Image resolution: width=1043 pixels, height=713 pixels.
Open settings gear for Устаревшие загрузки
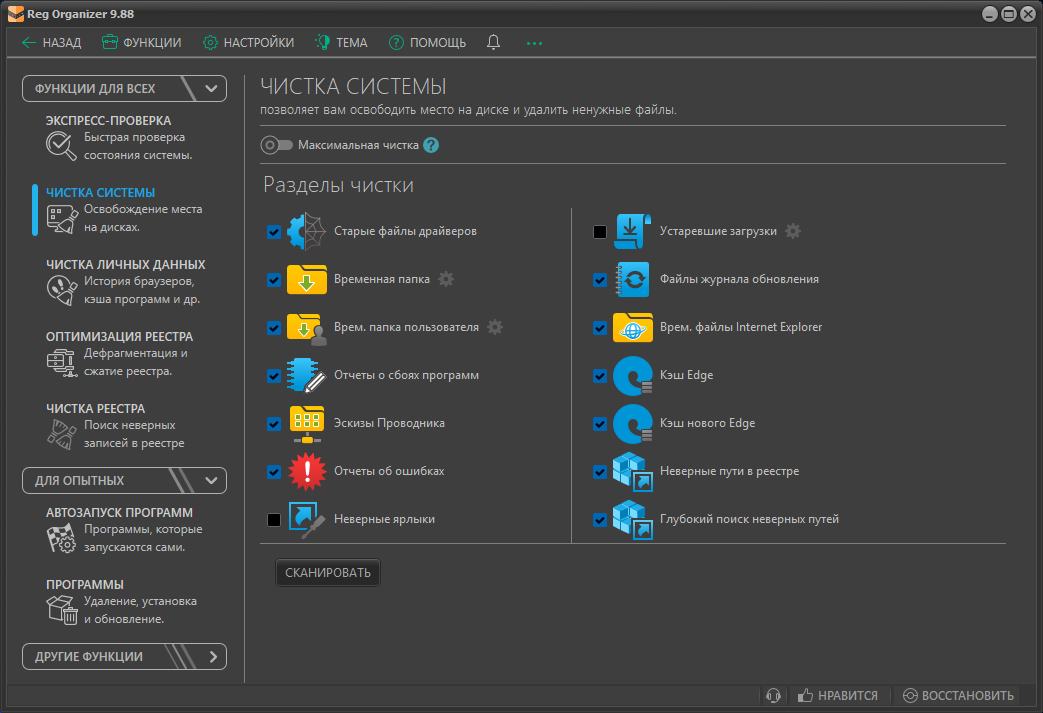[x=793, y=231]
